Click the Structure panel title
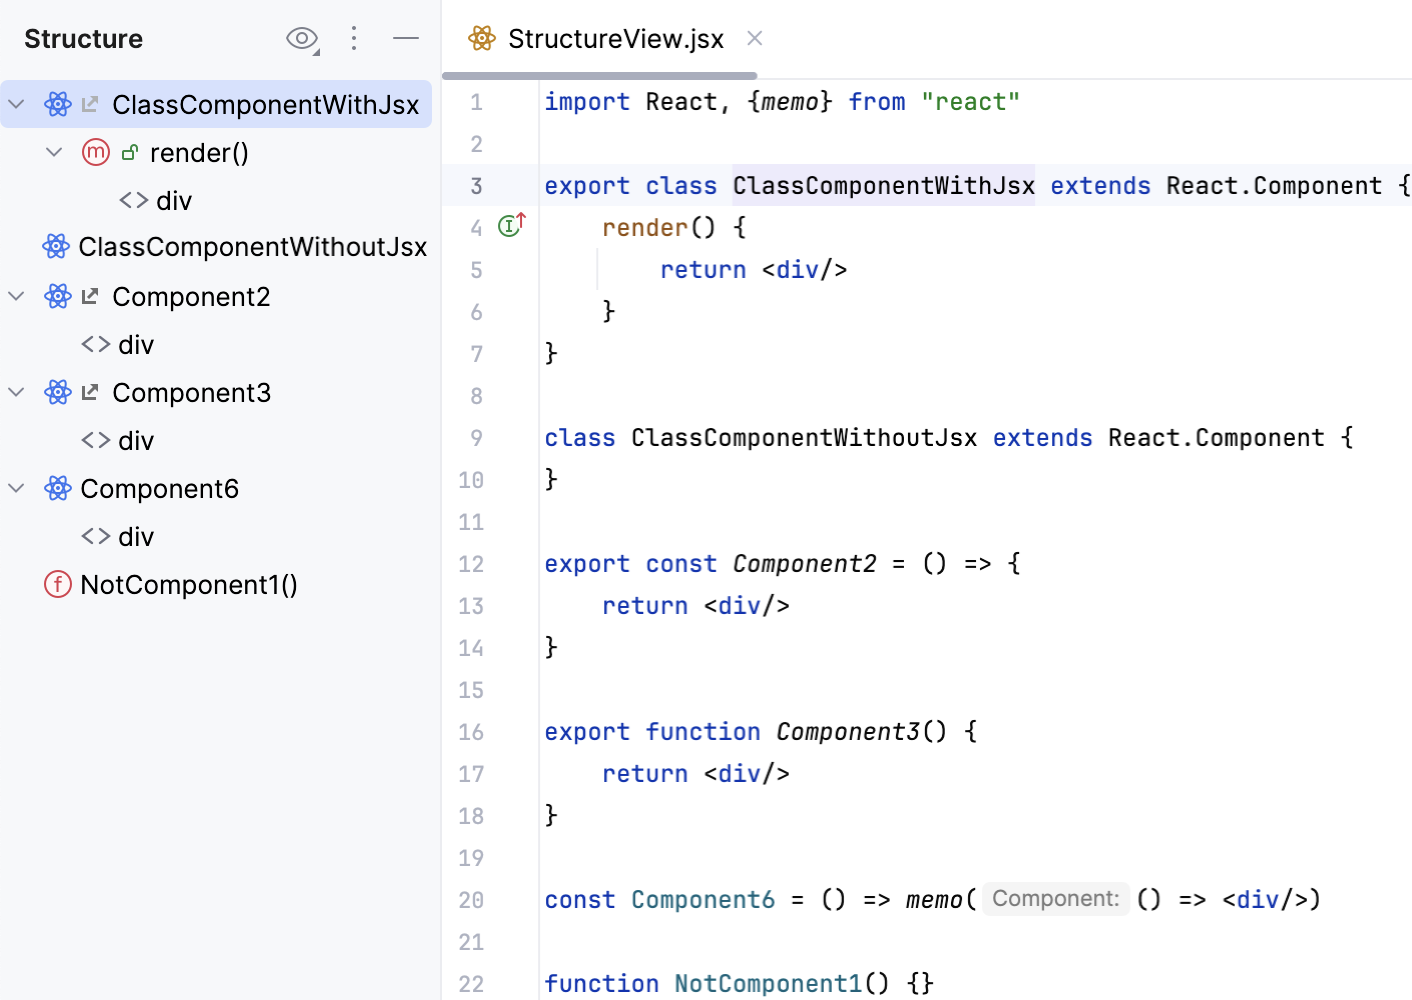This screenshot has width=1412, height=1000. pos(82,38)
